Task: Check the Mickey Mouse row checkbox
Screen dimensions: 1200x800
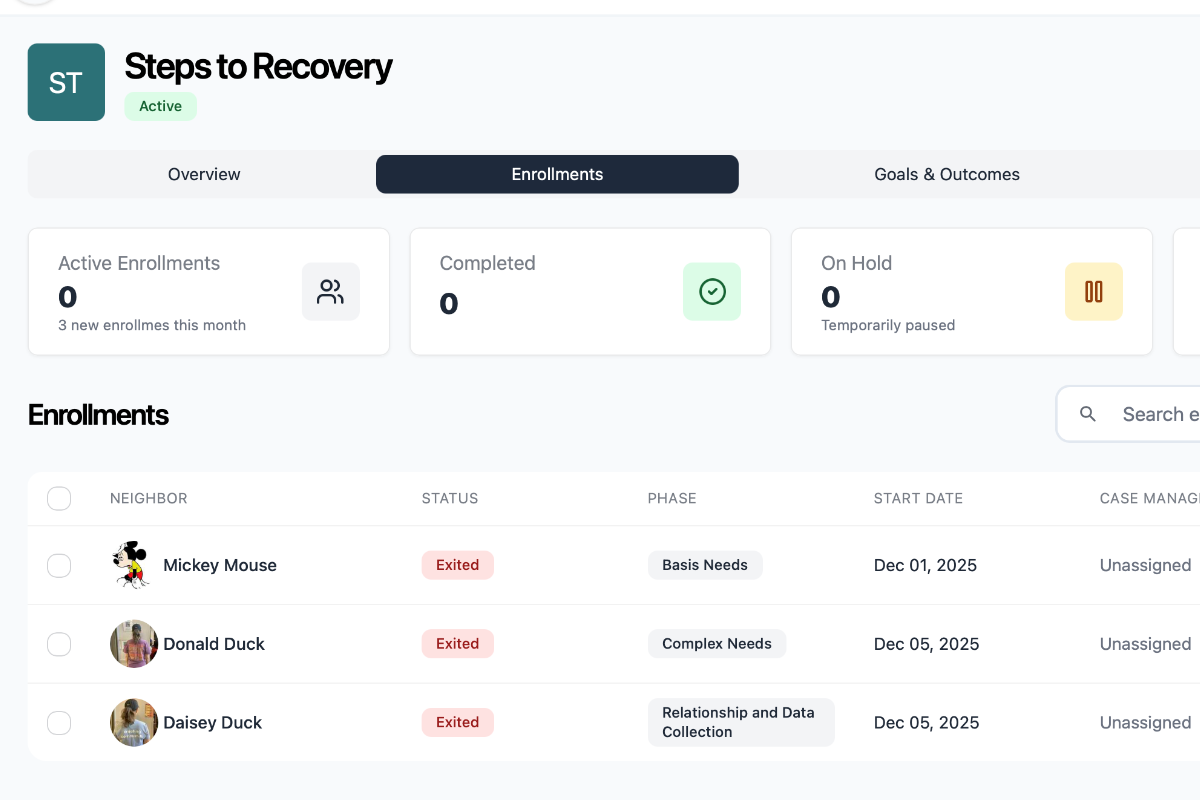Action: (59, 565)
